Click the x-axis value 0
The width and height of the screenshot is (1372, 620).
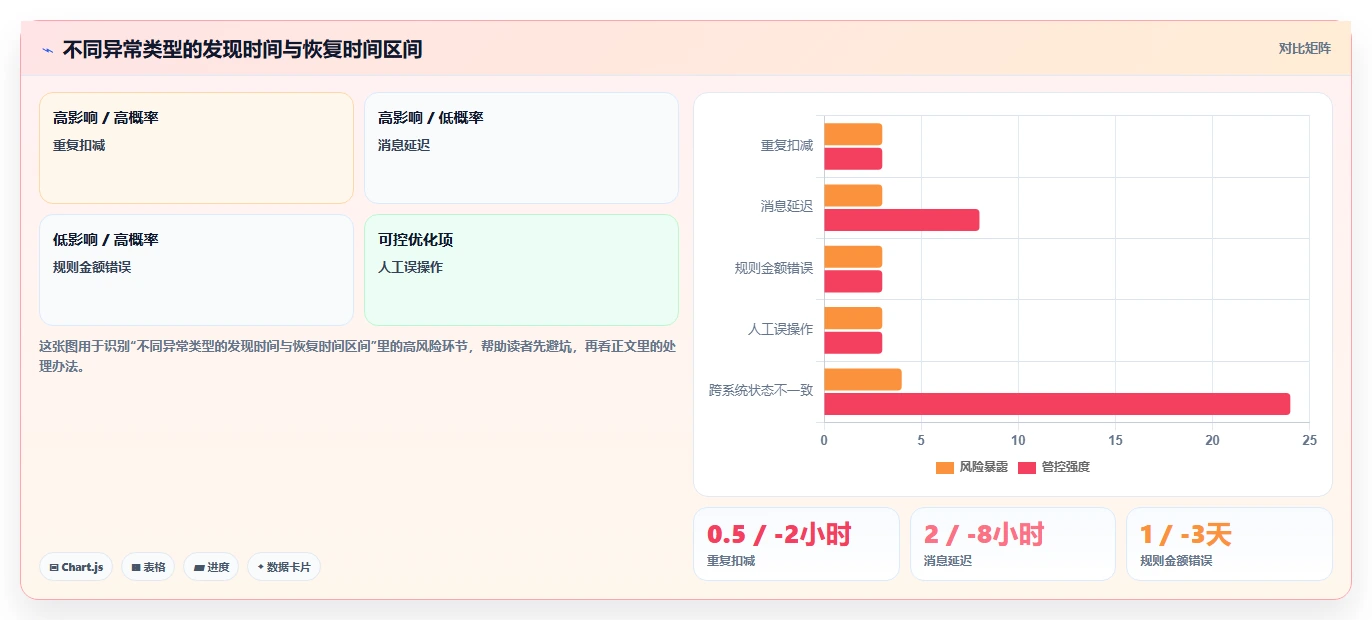(824, 440)
